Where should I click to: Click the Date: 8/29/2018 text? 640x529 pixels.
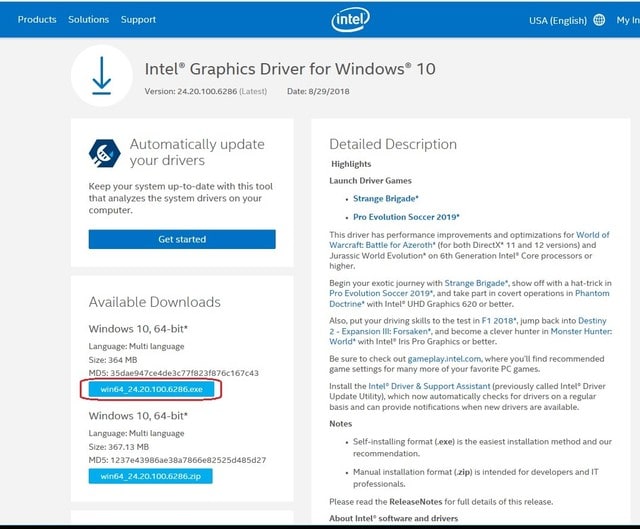318,91
